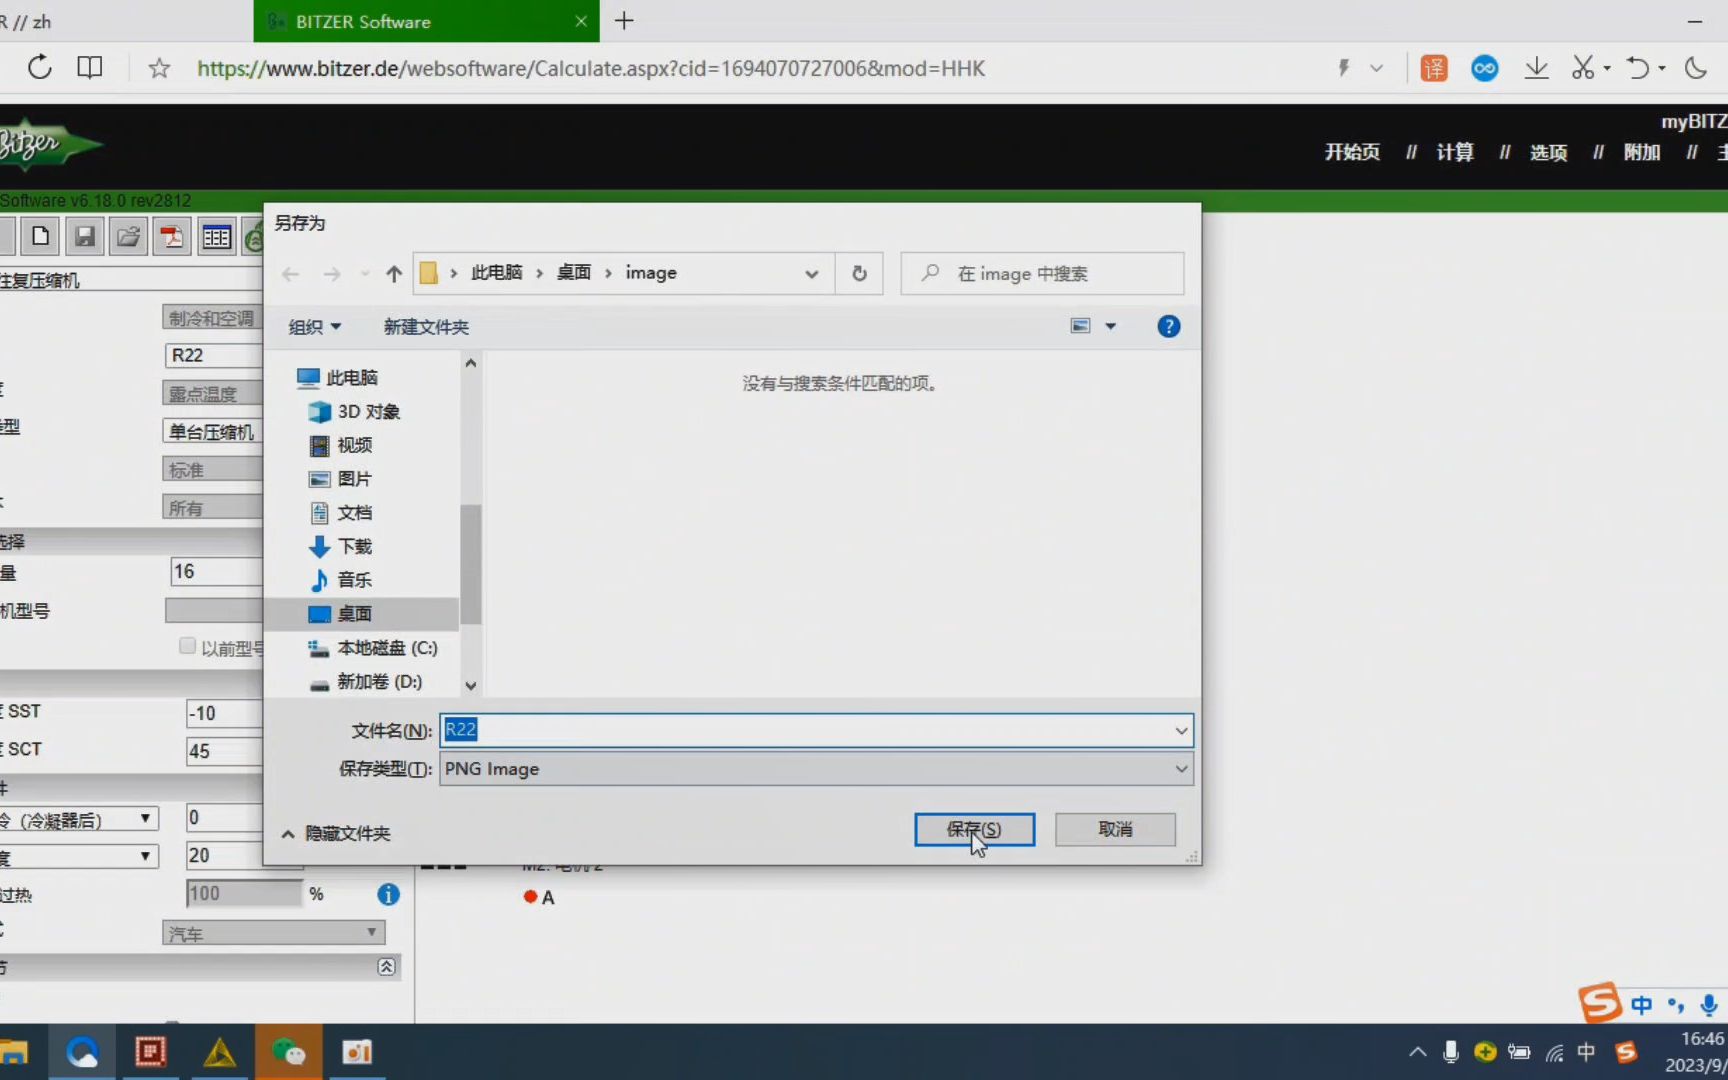1728x1080 pixels.
Task: Select 视频 in the navigation tree
Action: point(341,445)
